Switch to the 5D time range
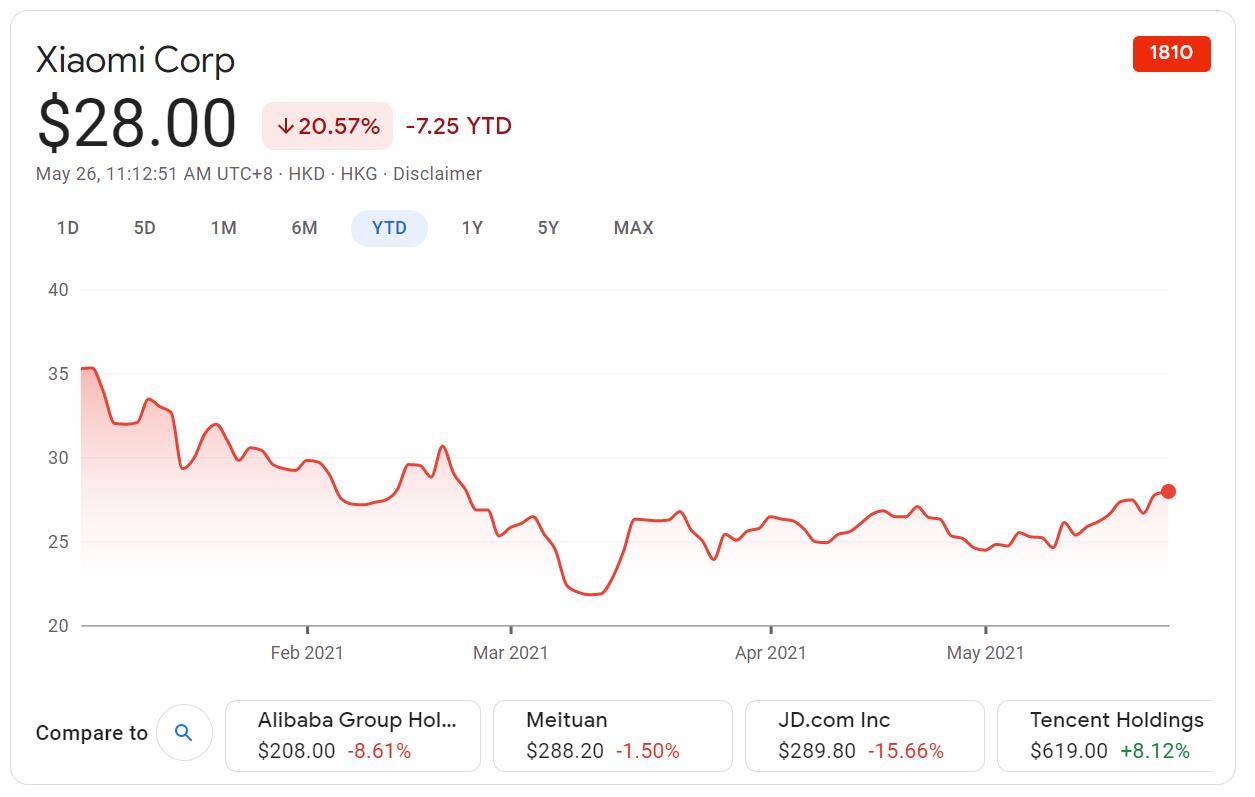This screenshot has height=797, width=1255. tap(144, 228)
